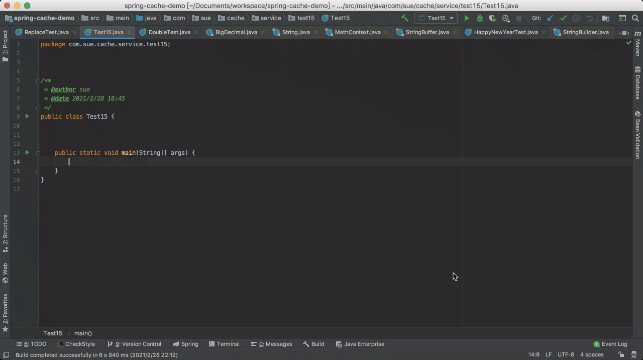Switch to the BigDecimal.java tab

click(232, 32)
